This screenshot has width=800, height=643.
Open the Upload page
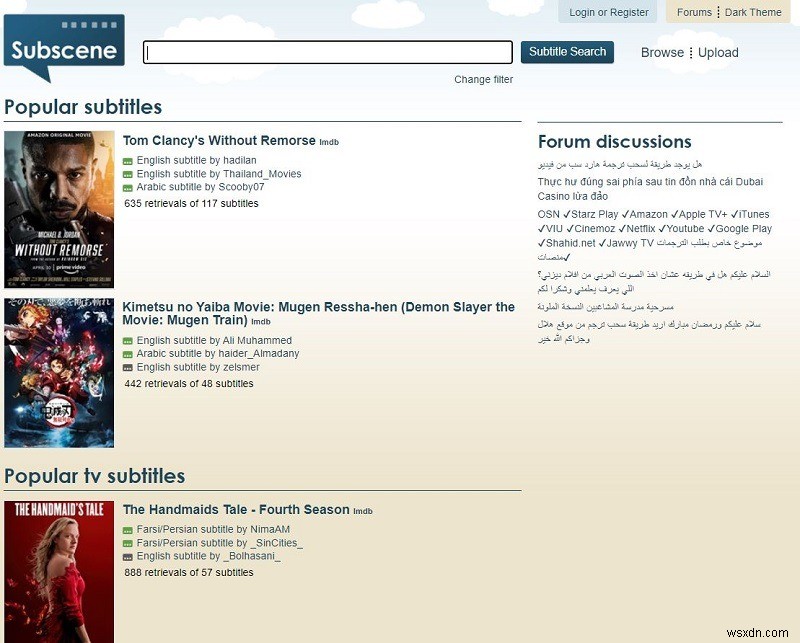(717, 52)
